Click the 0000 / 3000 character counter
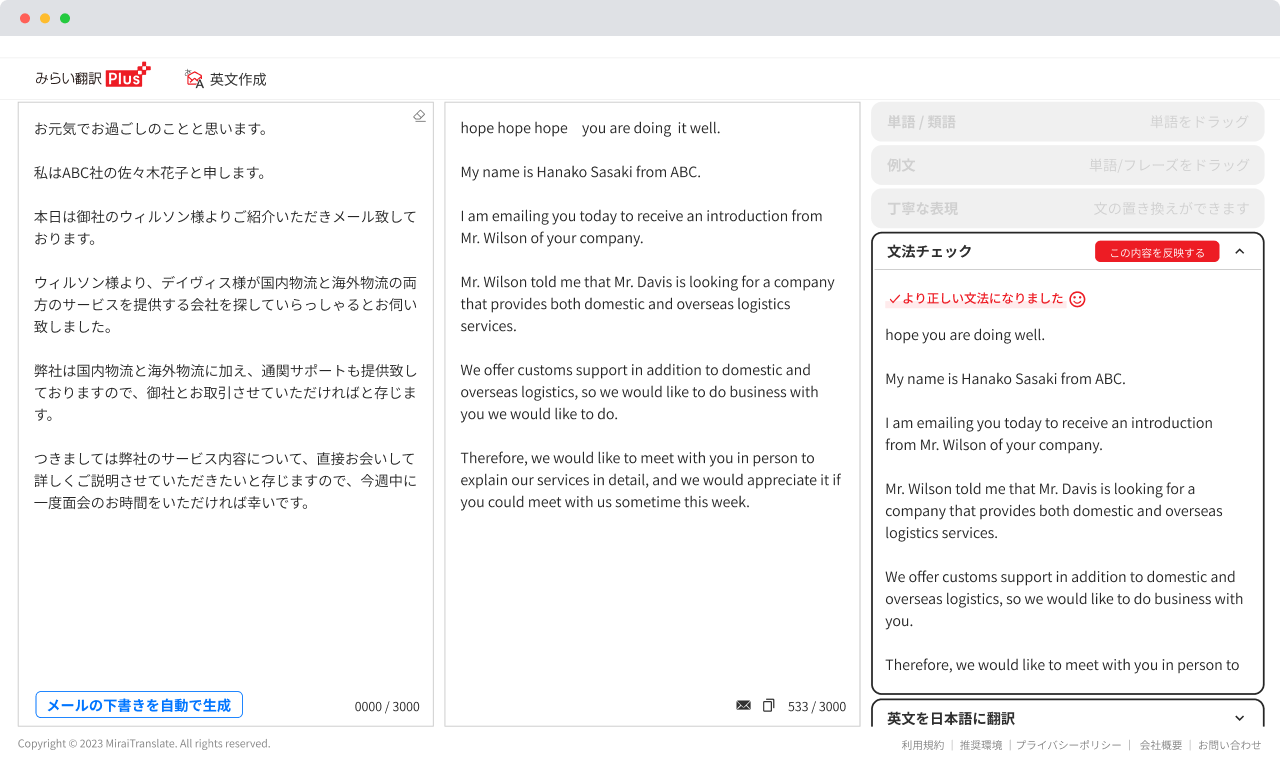Viewport: 1280px width, 766px height. tap(387, 706)
